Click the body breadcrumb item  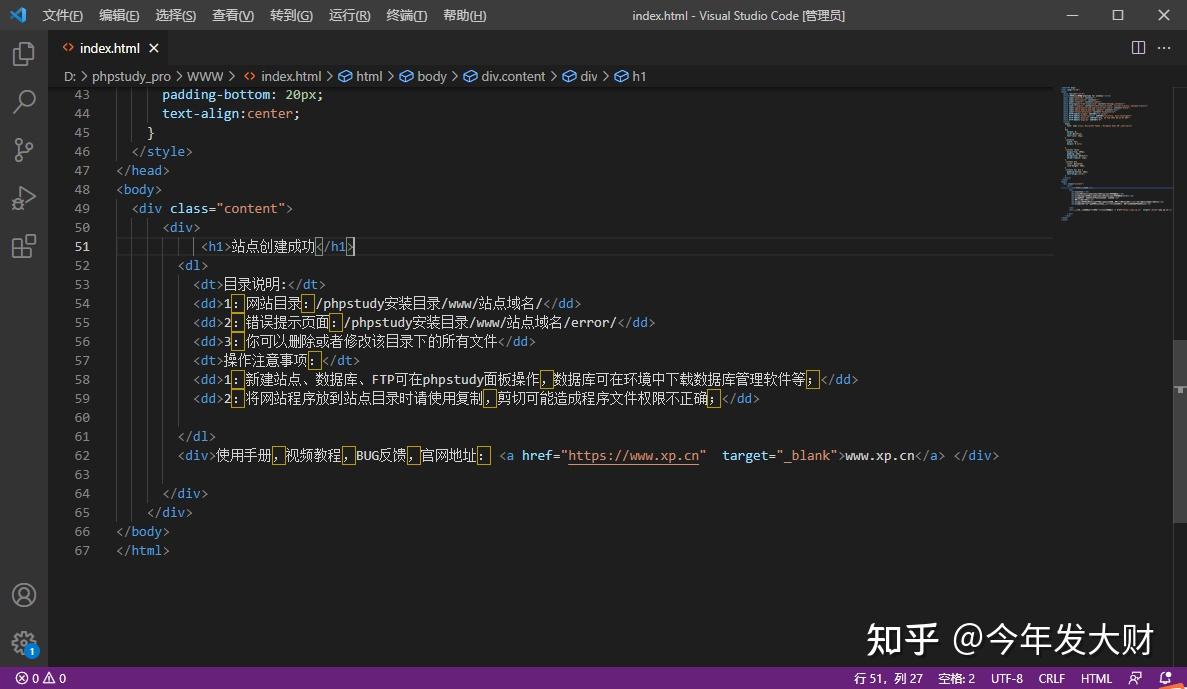click(431, 76)
